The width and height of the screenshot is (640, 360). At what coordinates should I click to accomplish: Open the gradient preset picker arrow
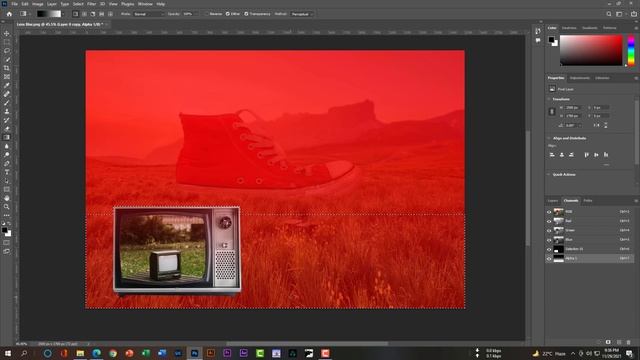coord(63,14)
